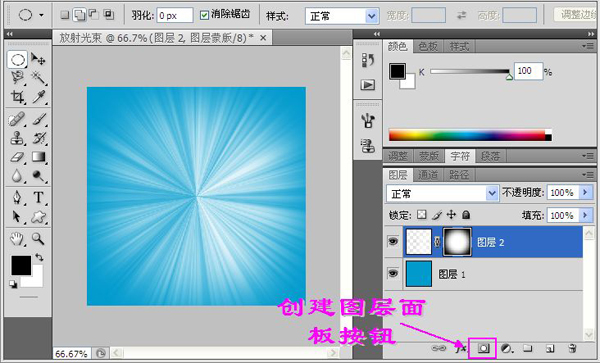Switch to the 通道 tab
Image resolution: width=600 pixels, height=363 pixels.
coord(427,175)
